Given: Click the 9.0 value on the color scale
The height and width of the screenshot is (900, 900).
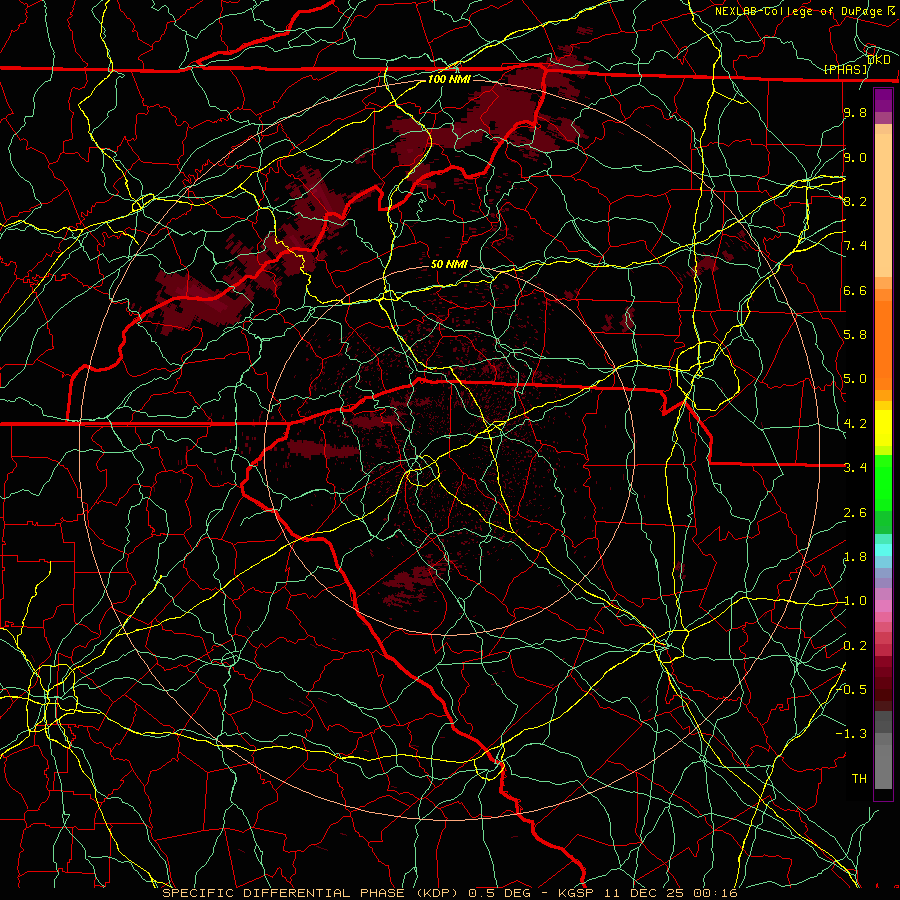Looking at the screenshot, I should click(x=855, y=157).
